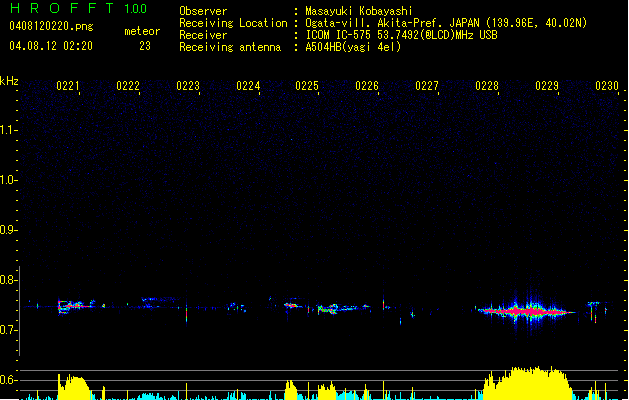Click the 0230 time marker
Screen dimensions: 629x400
(607, 86)
